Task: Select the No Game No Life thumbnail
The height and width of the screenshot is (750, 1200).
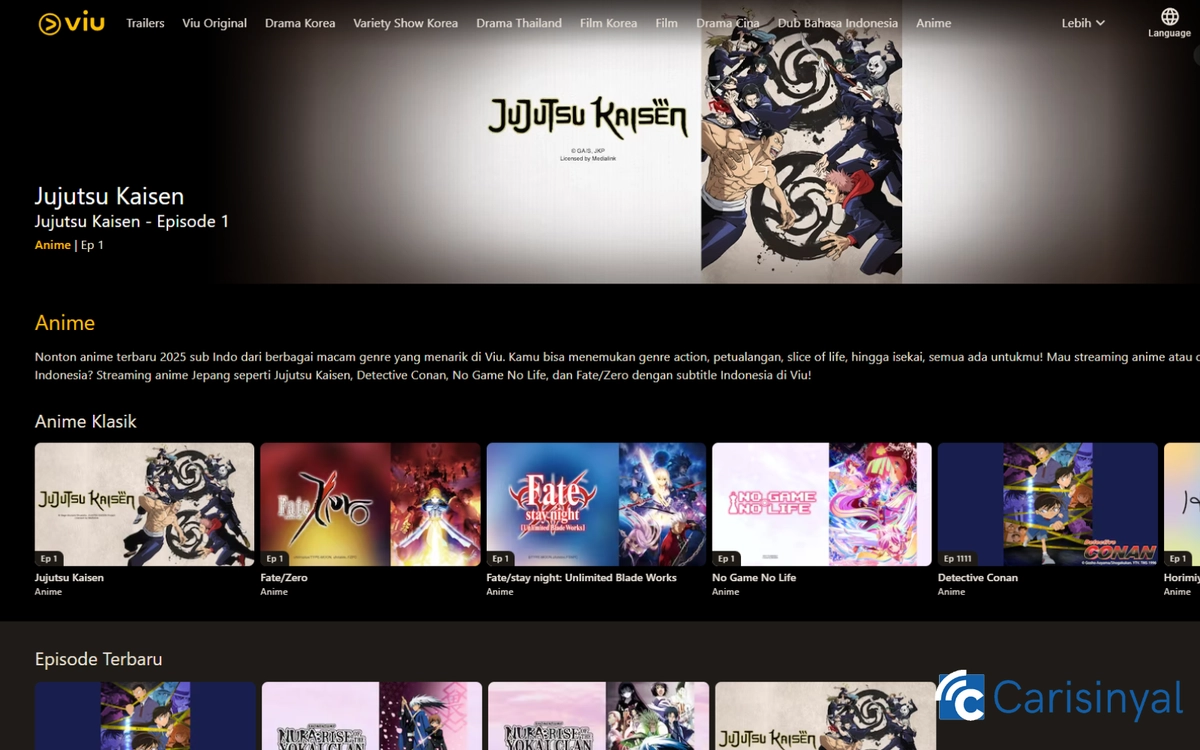Action: click(822, 504)
